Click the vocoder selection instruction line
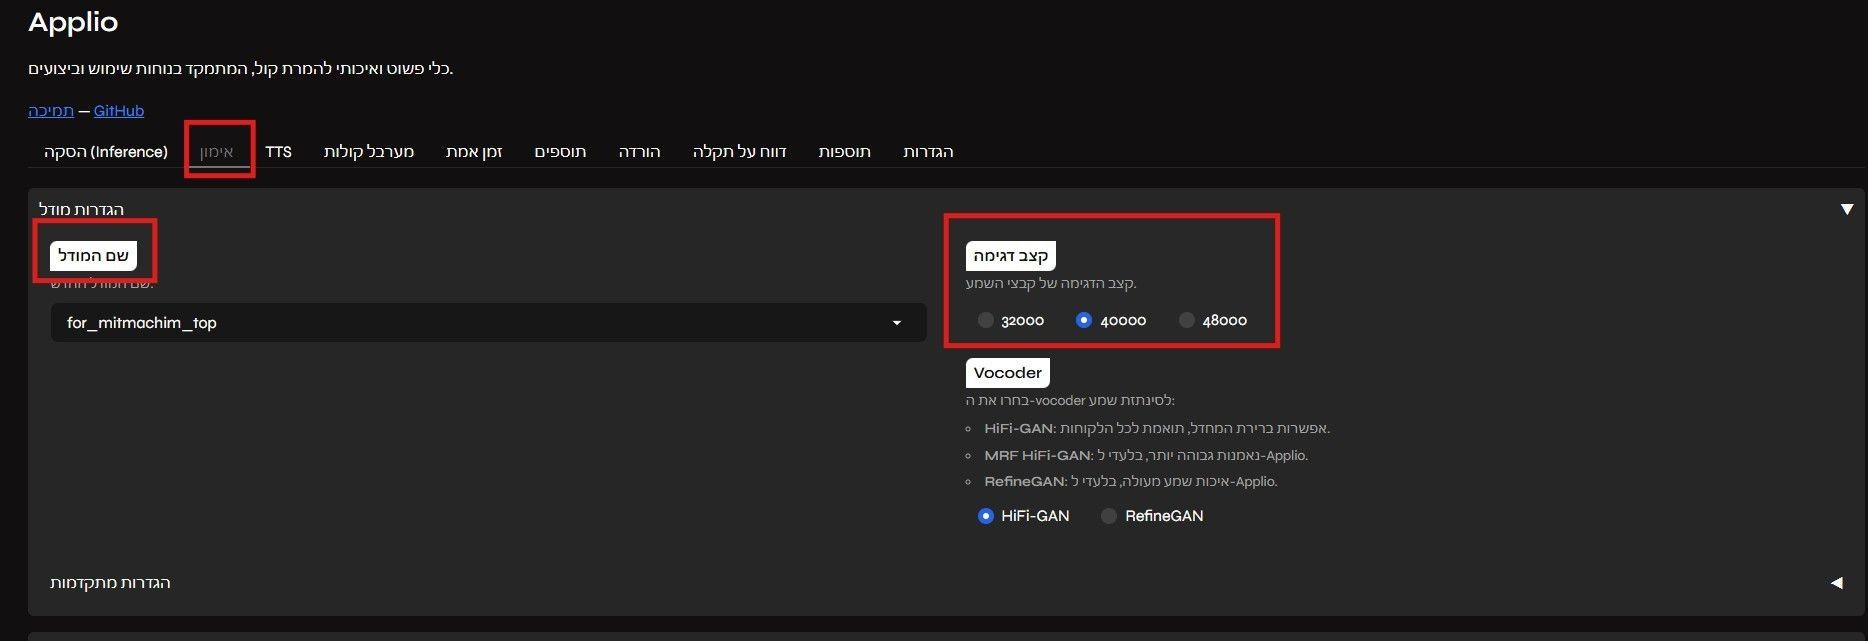Image resolution: width=1868 pixels, height=641 pixels. point(1070,400)
